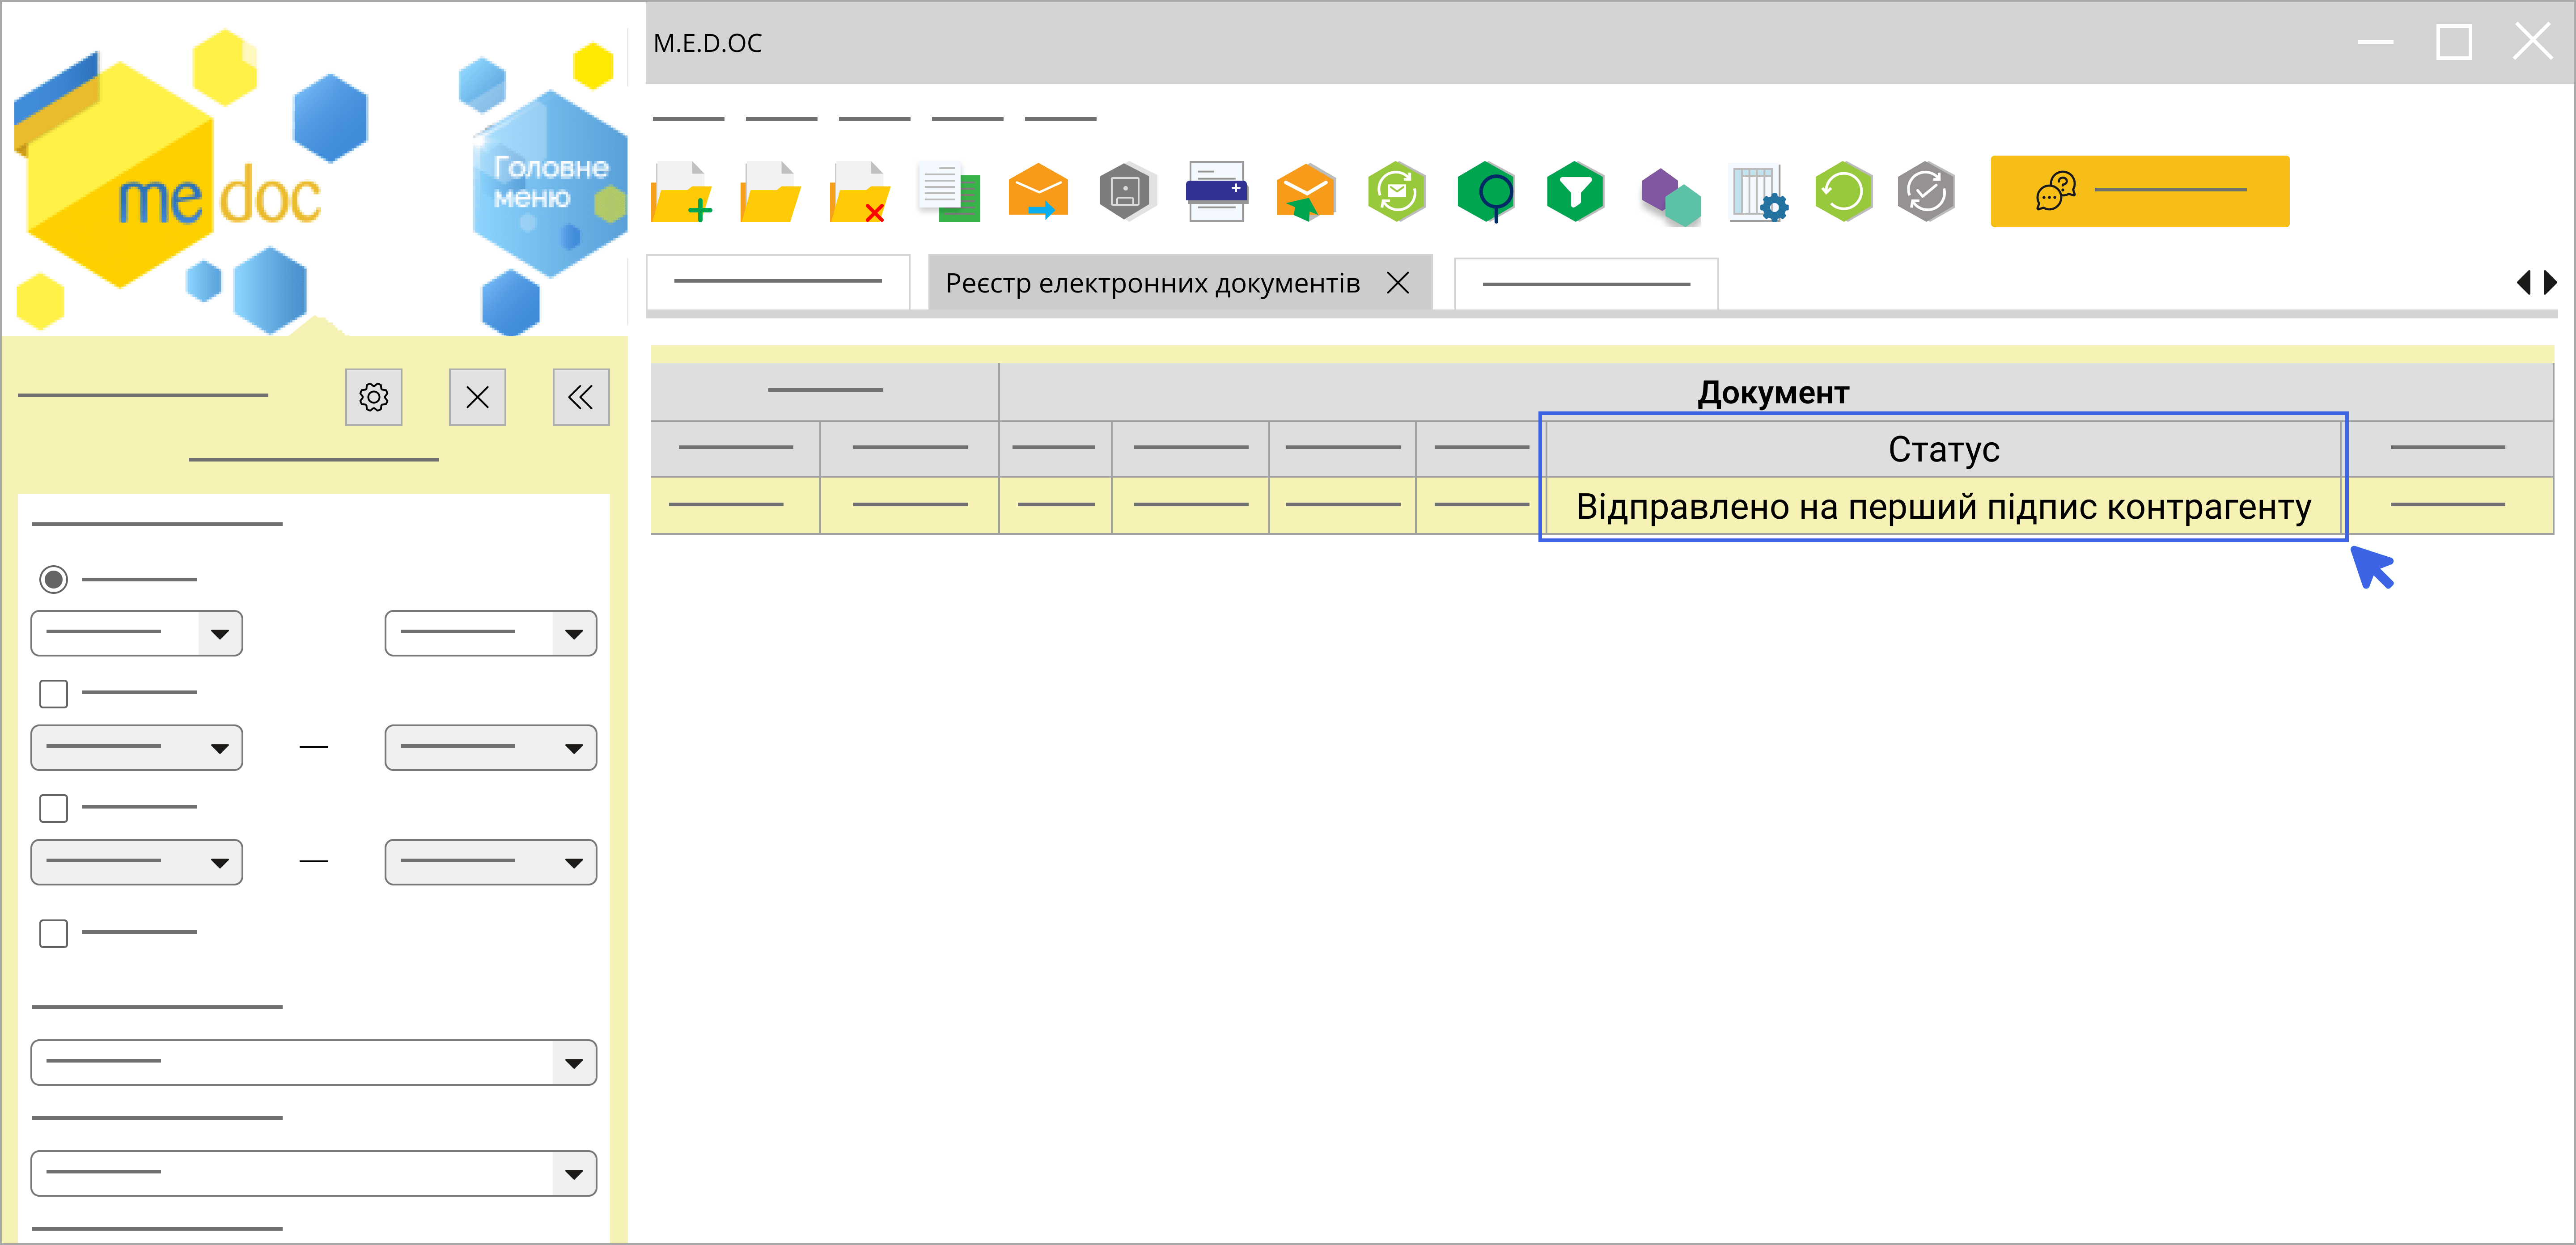Image resolution: width=2576 pixels, height=1245 pixels.
Task: Collapse filter panel with double chevron
Action: (x=581, y=397)
